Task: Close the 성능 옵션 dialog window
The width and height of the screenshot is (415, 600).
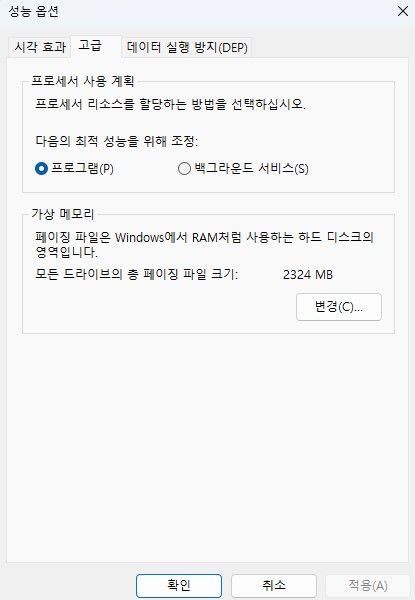Action: (x=402, y=11)
